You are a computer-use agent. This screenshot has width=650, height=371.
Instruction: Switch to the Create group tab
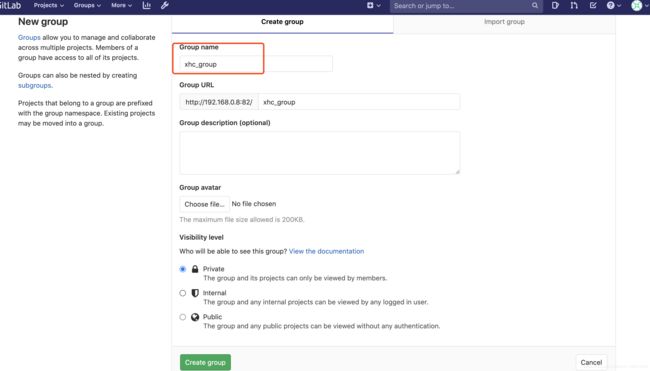pyautogui.click(x=282, y=22)
